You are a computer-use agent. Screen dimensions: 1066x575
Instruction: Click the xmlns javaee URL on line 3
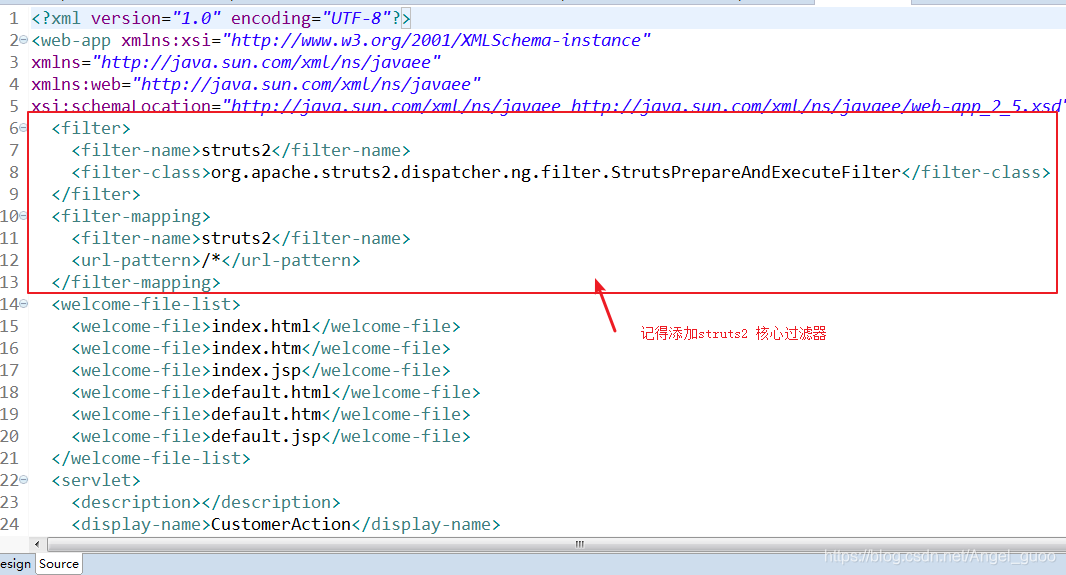(x=266, y=63)
